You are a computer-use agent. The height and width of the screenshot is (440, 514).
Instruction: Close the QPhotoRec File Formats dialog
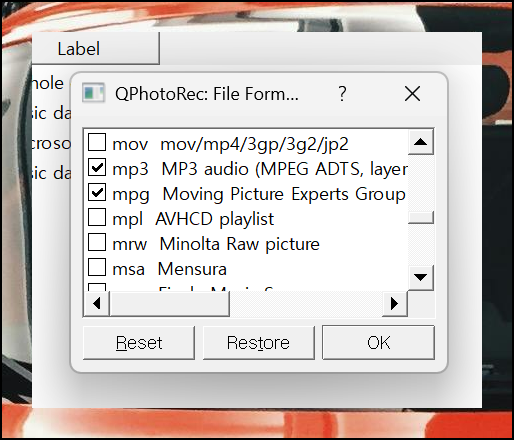pyautogui.click(x=412, y=94)
